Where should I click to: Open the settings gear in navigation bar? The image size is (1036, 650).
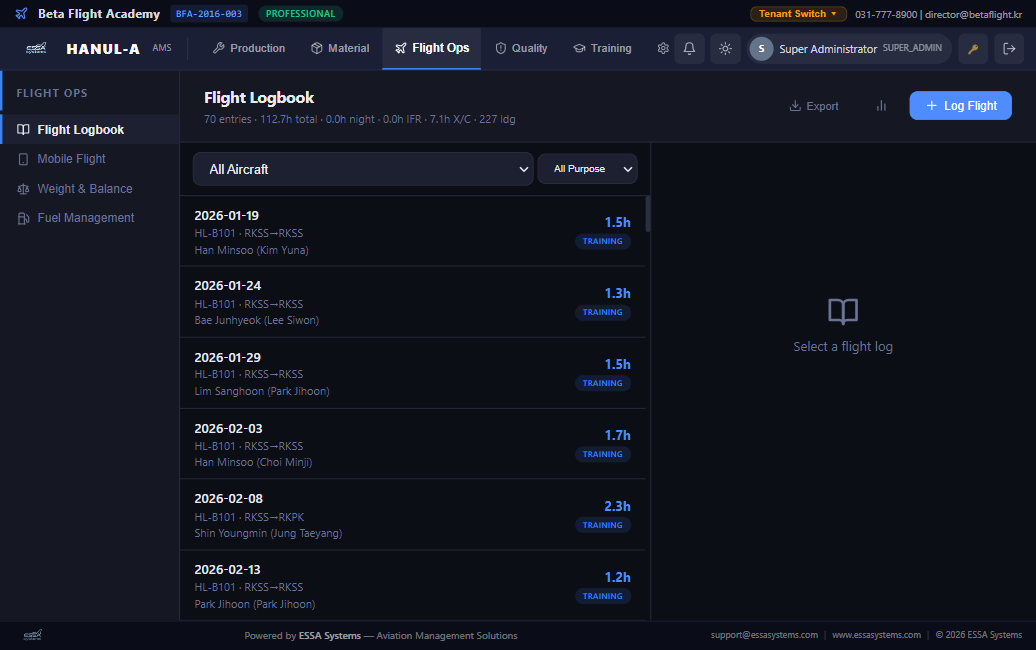pos(662,48)
